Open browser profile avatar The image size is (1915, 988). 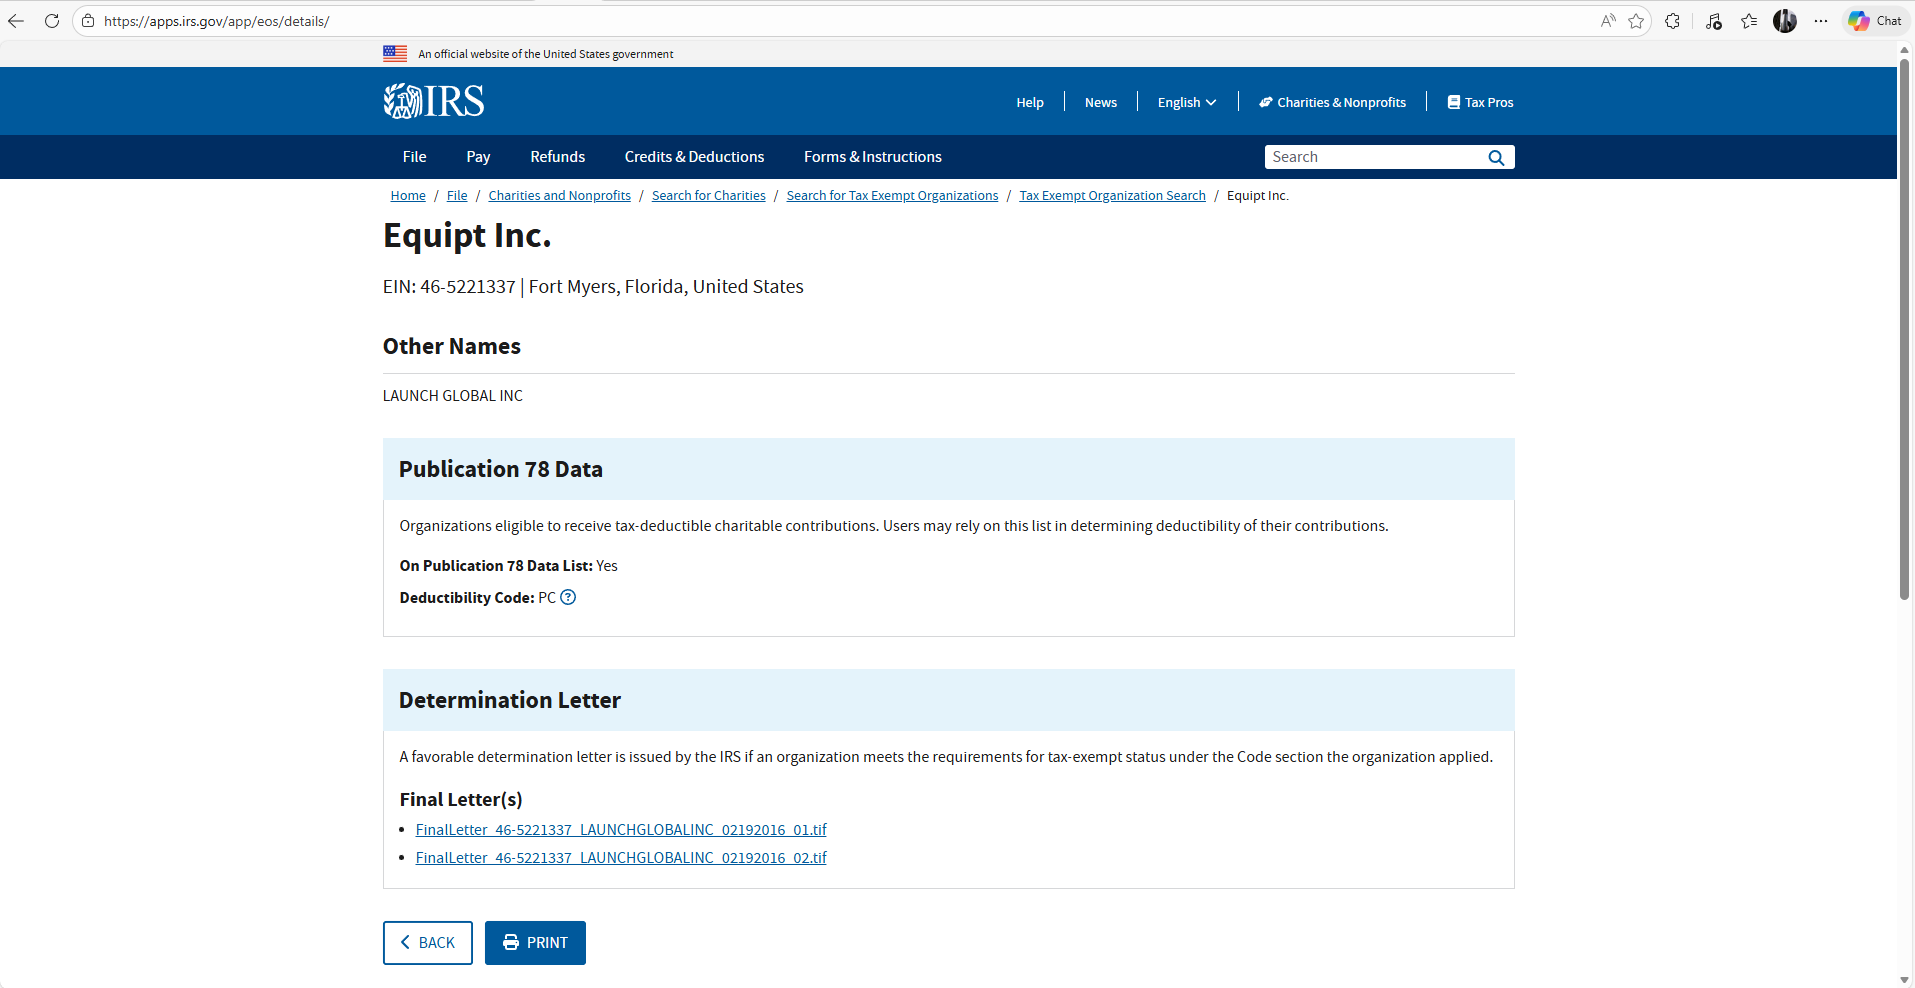click(1785, 21)
